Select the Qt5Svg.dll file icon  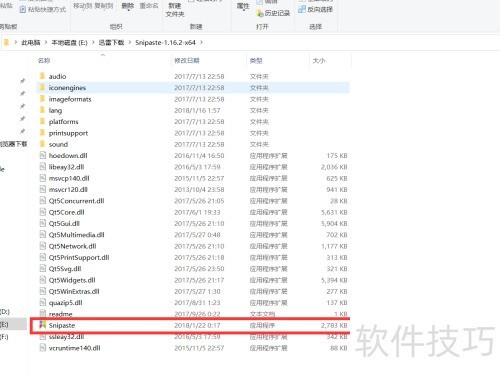(42, 269)
